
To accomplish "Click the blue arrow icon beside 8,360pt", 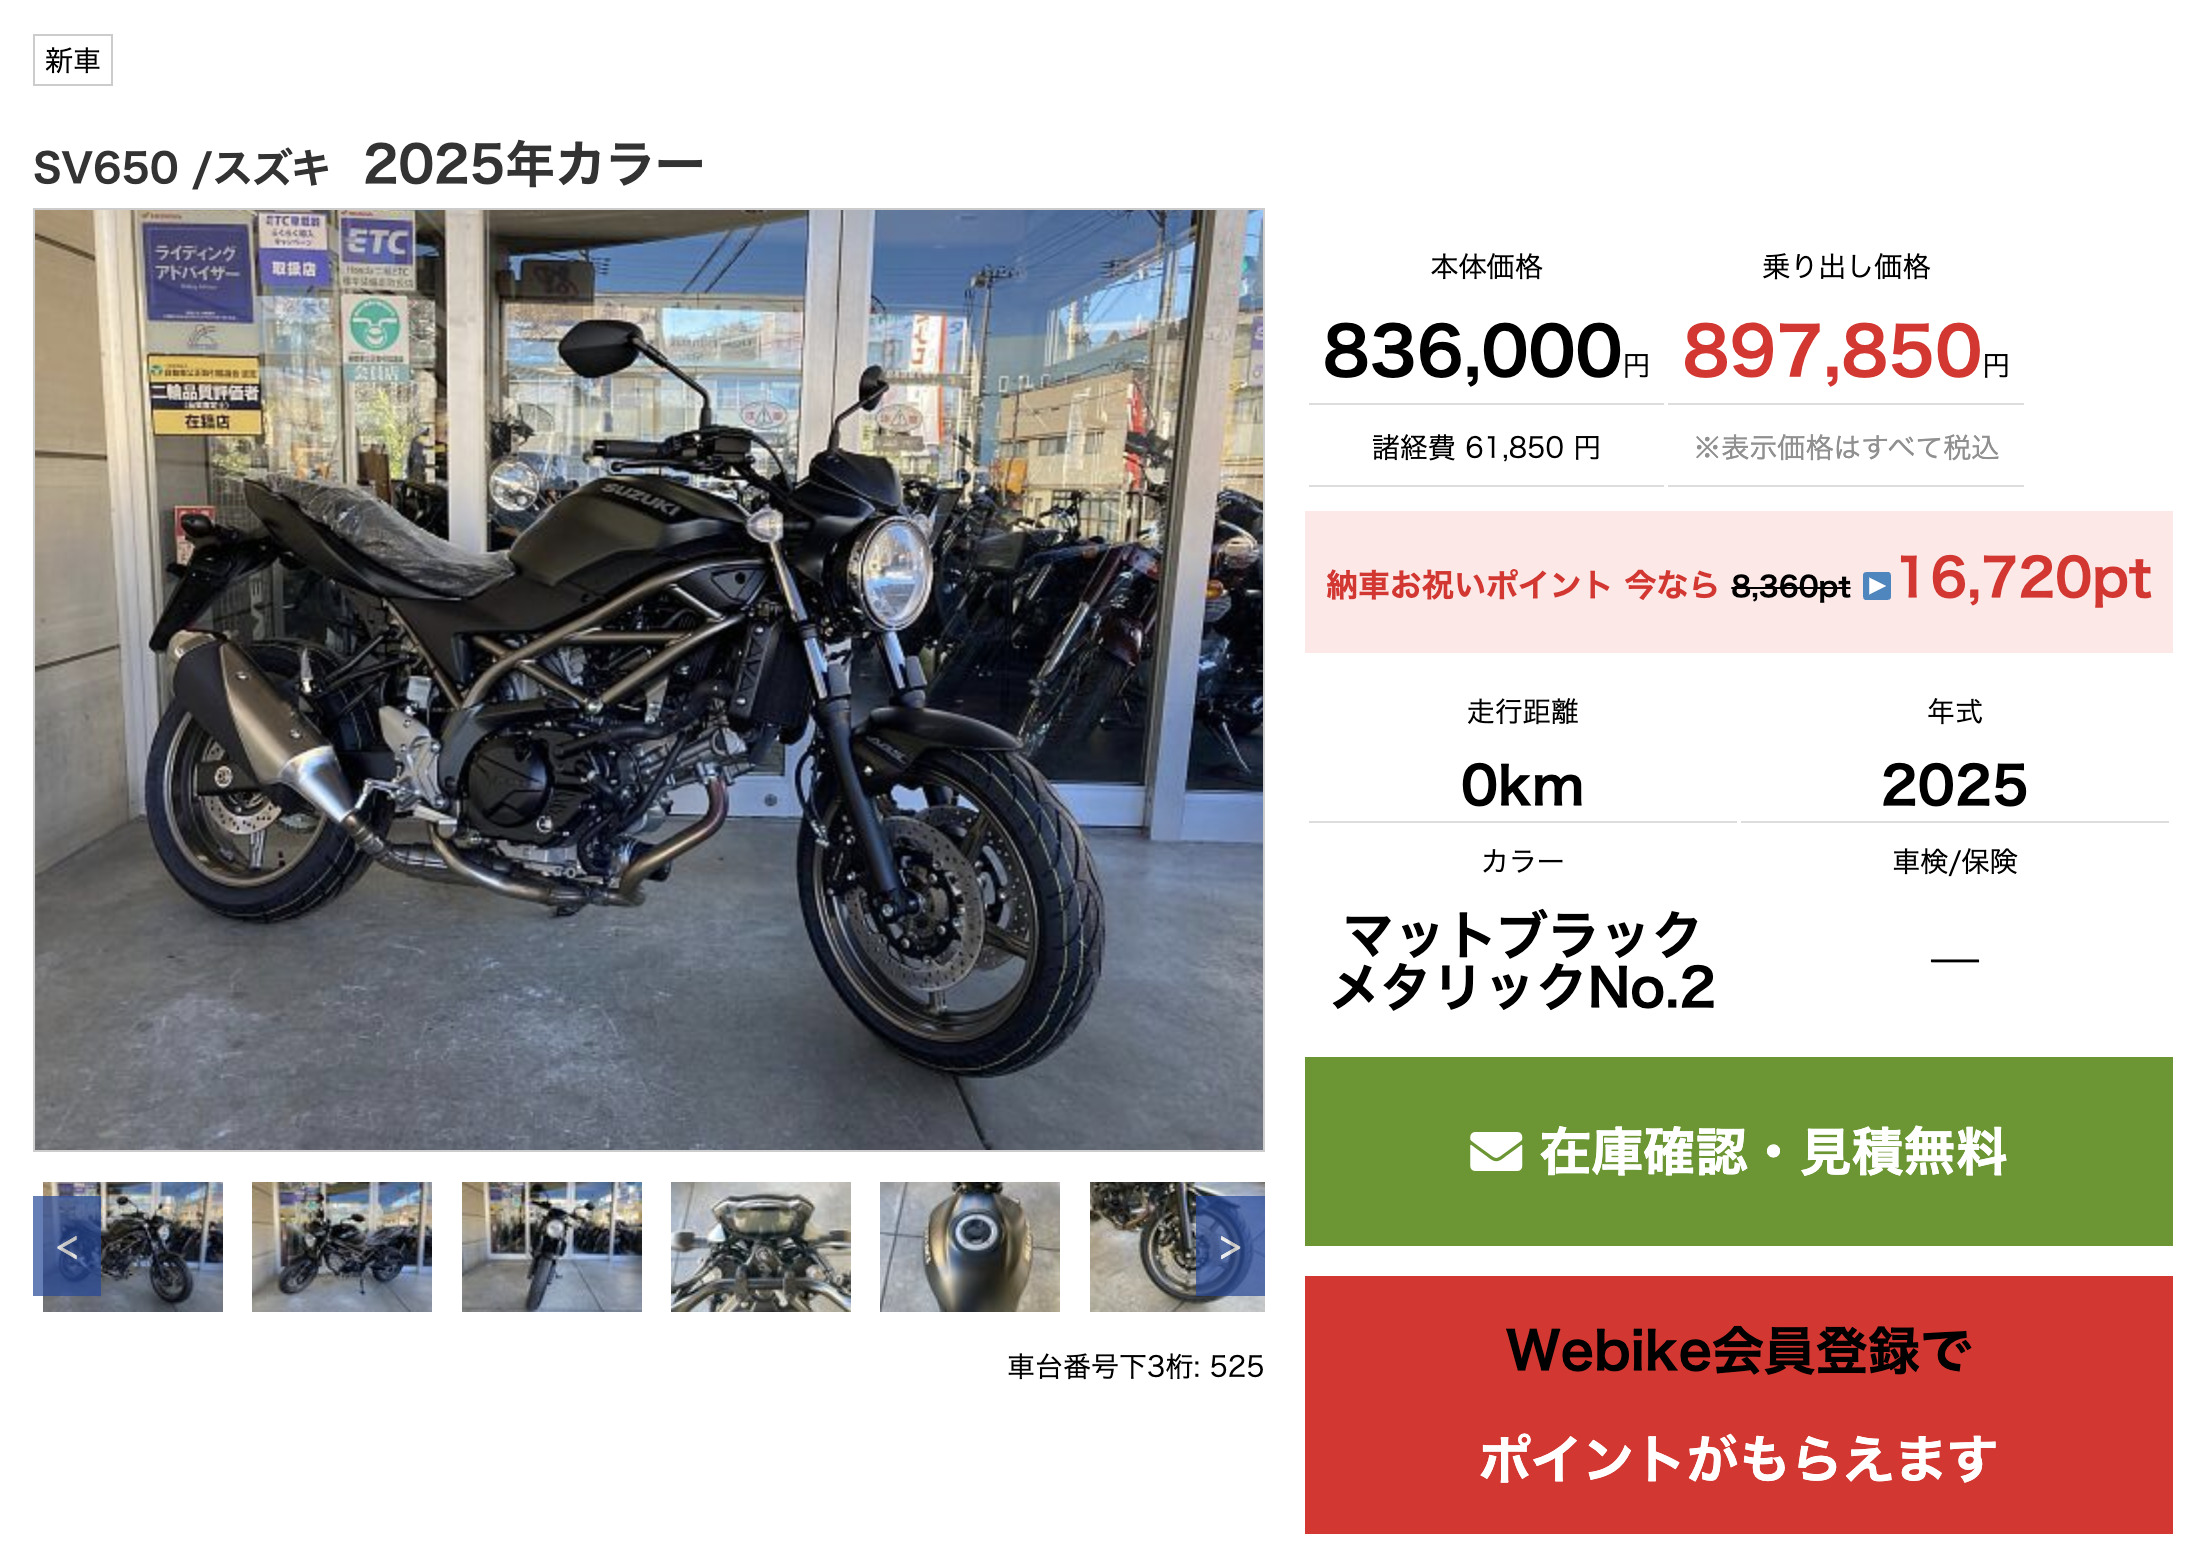I will (1877, 586).
